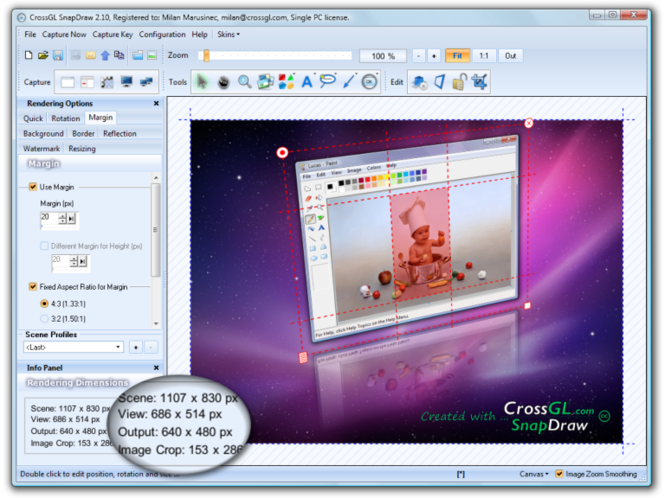
Task: Open the Canvas dropdown in status bar
Action: [x=534, y=474]
